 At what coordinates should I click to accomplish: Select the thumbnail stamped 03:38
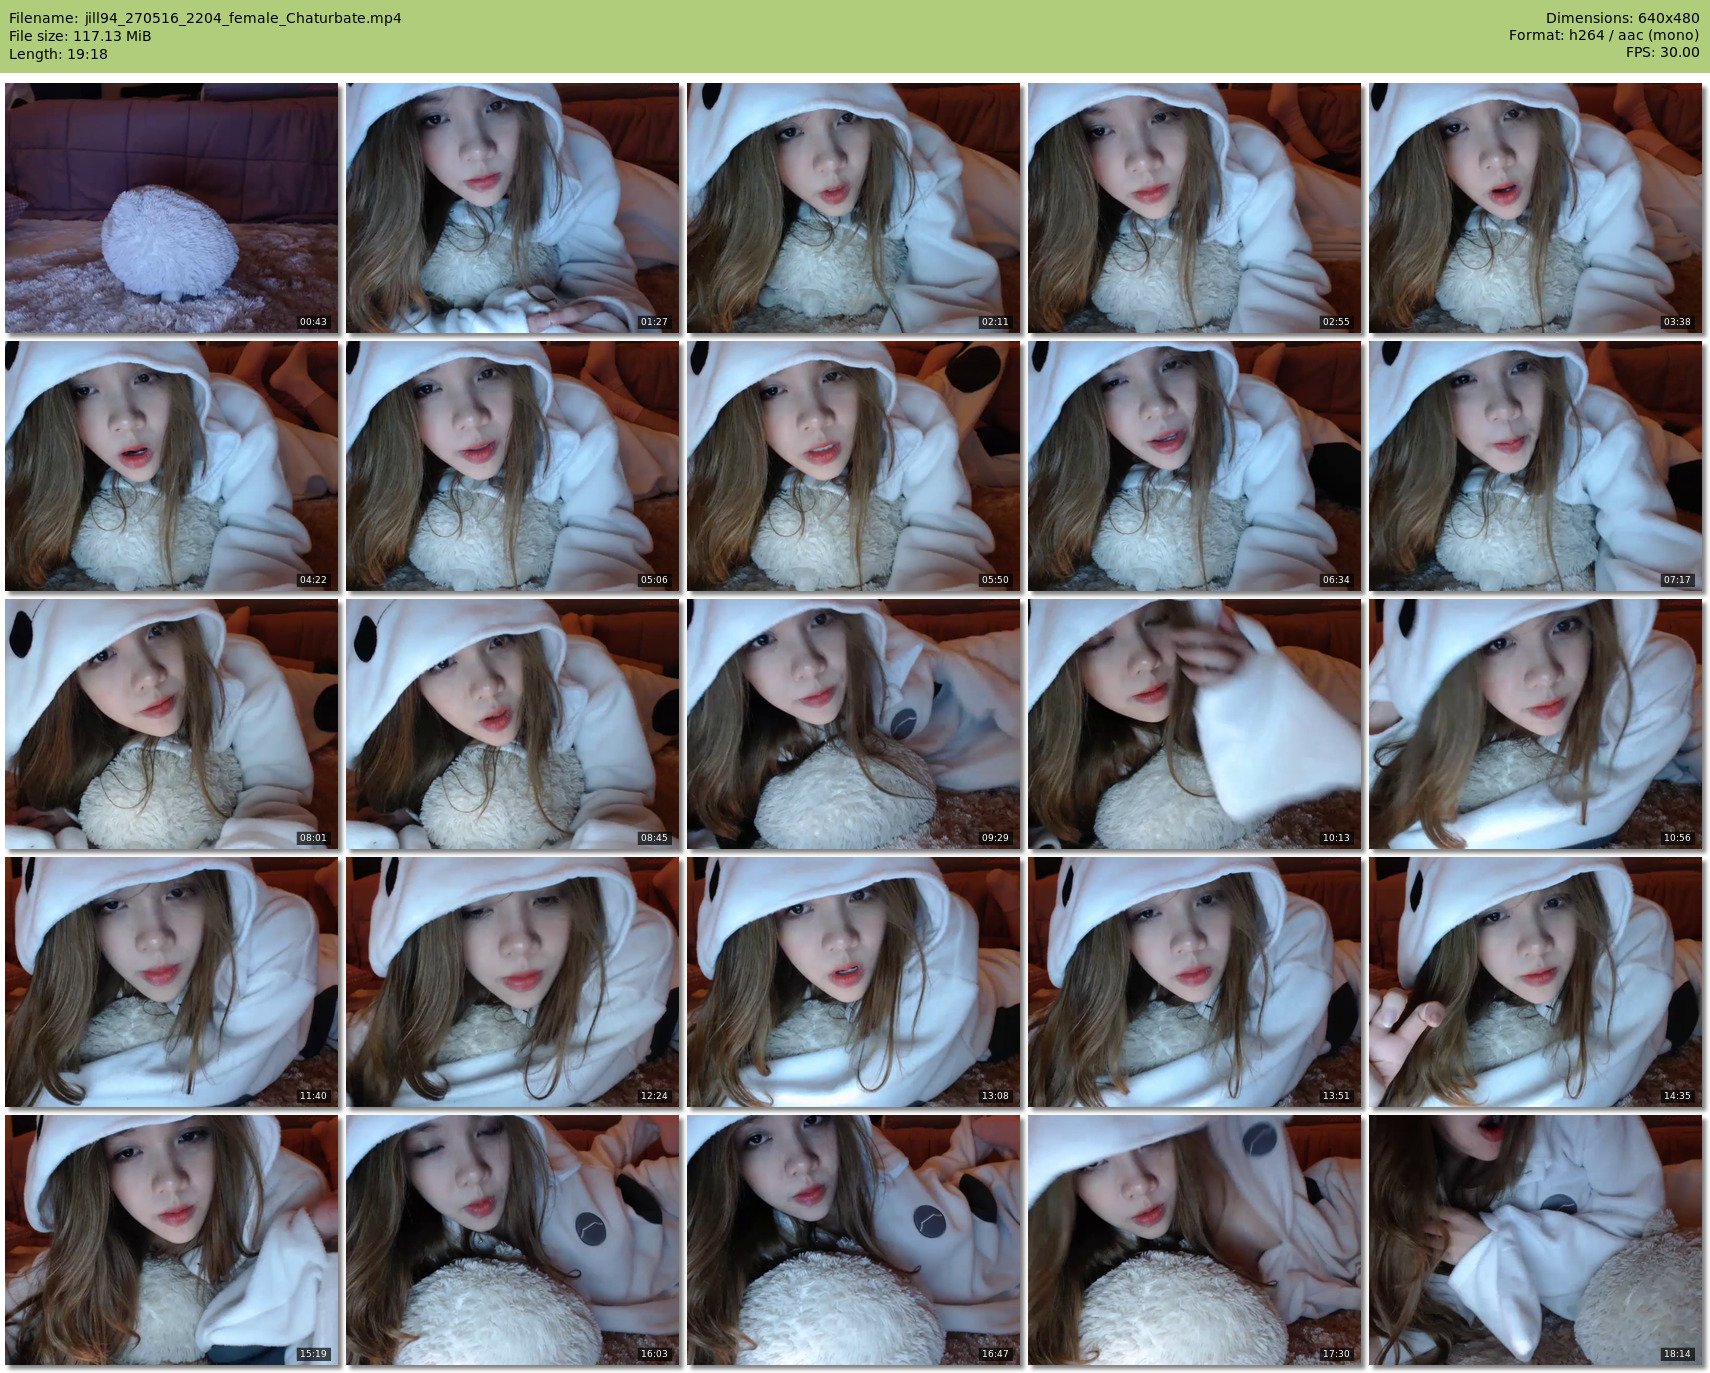tap(1536, 208)
